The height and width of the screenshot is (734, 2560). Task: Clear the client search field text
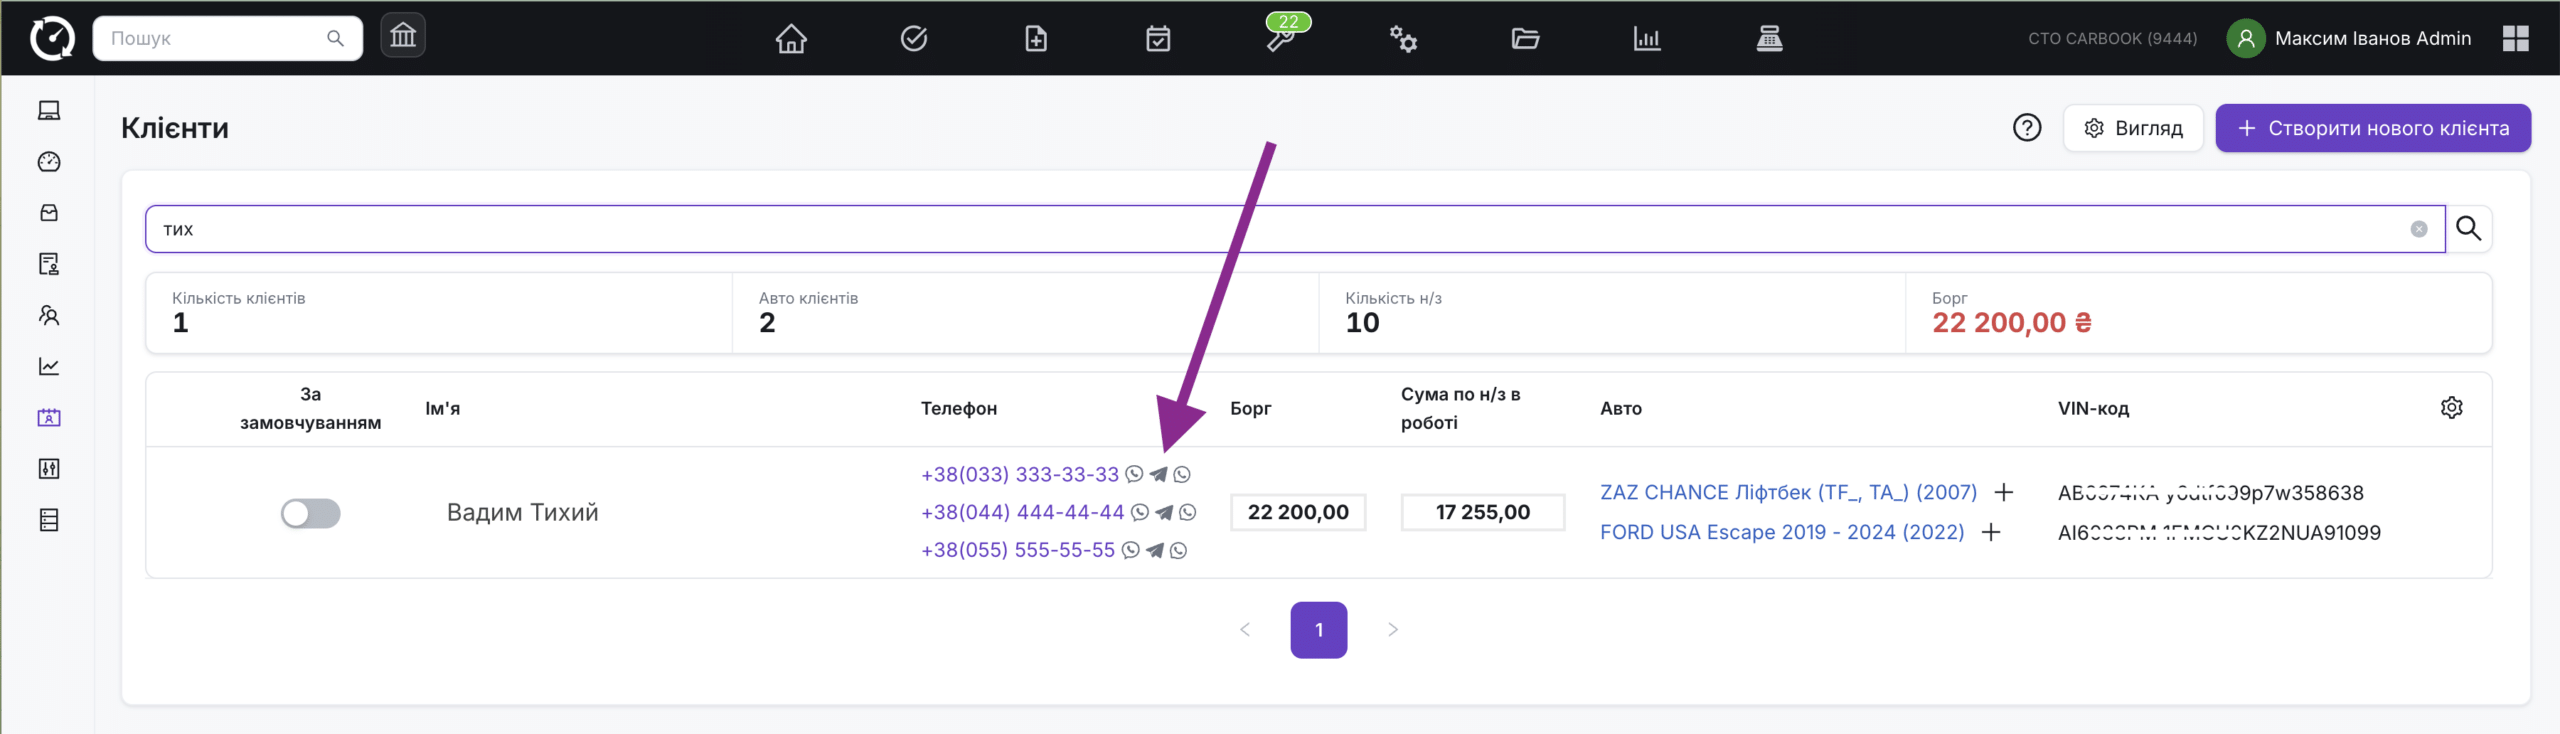click(2419, 229)
